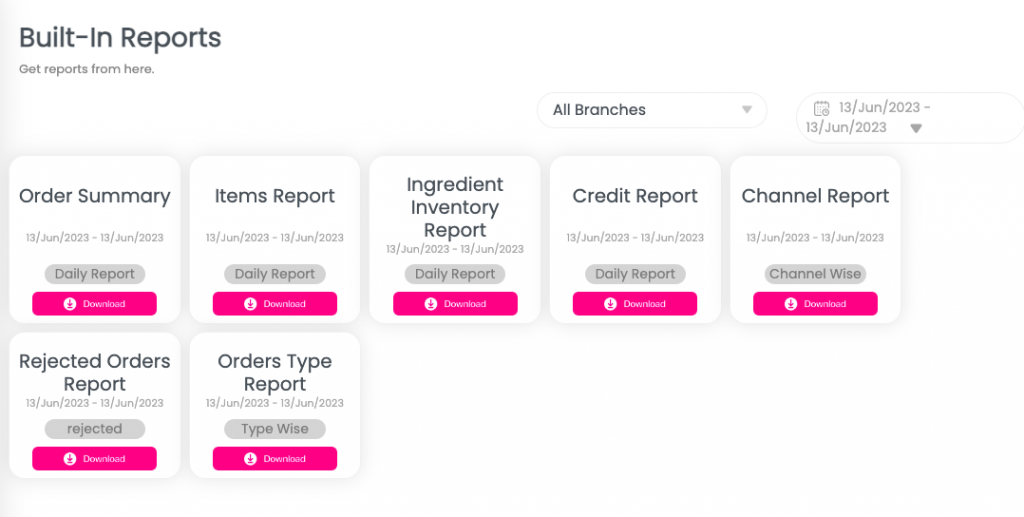This screenshot has height=517, width=1024.
Task: Click the rejected tag label
Action: coord(95,429)
